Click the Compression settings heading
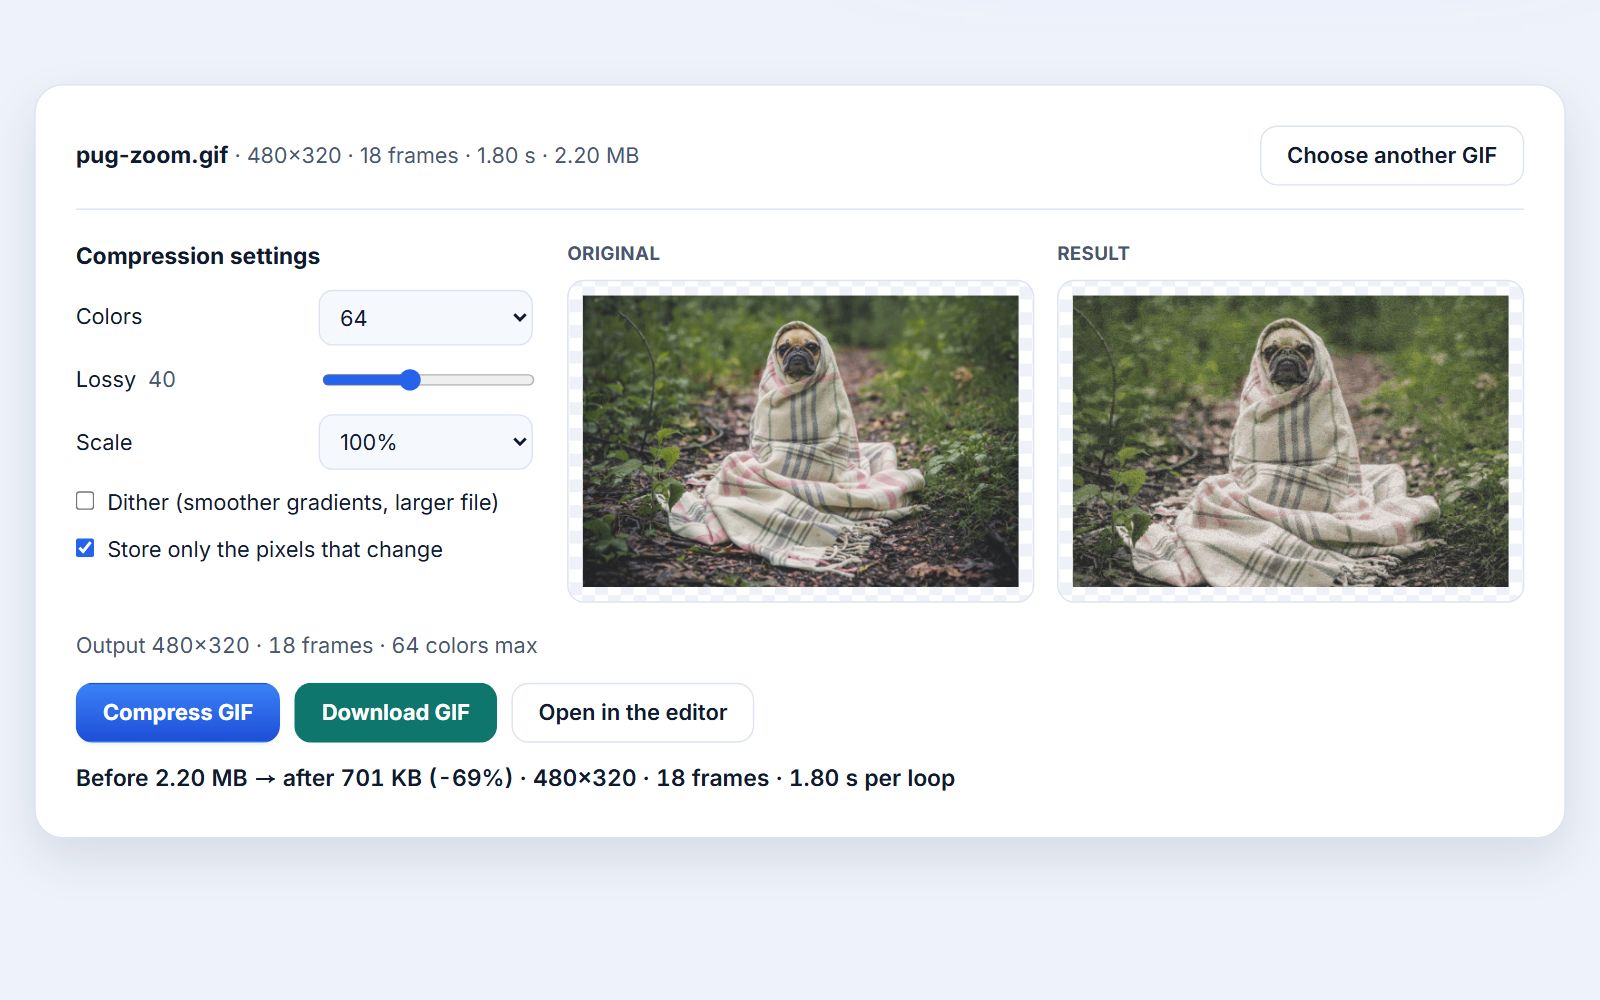 coord(198,256)
